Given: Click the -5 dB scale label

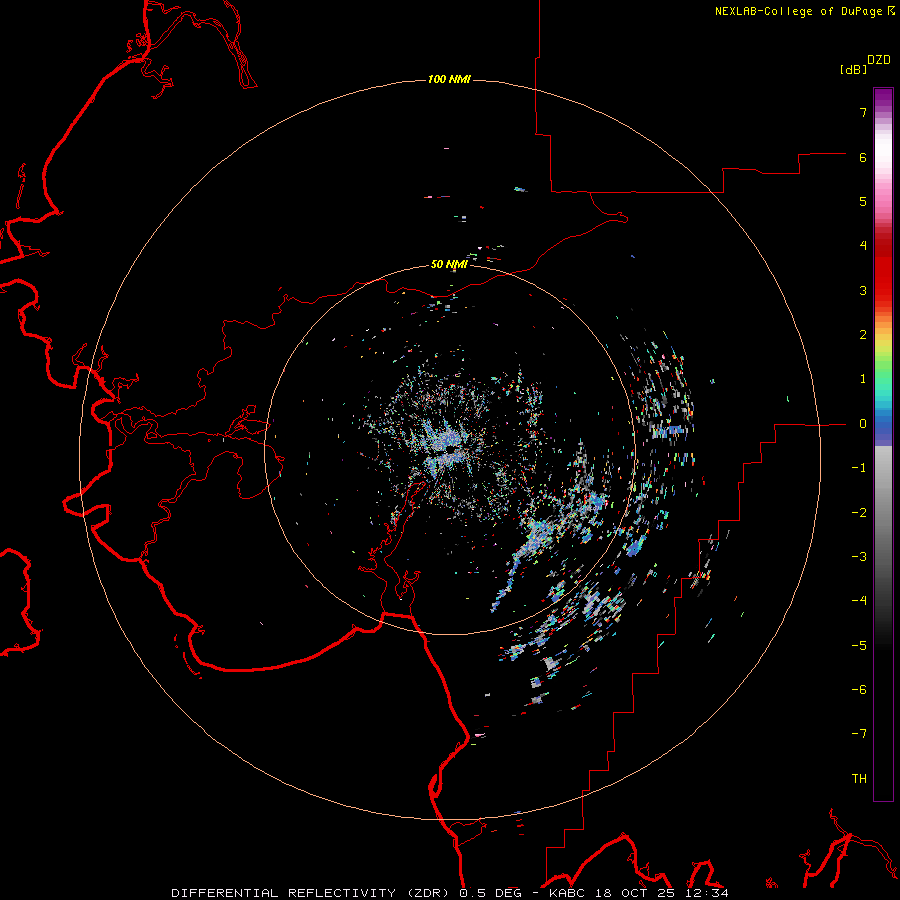Looking at the screenshot, I should [x=859, y=646].
